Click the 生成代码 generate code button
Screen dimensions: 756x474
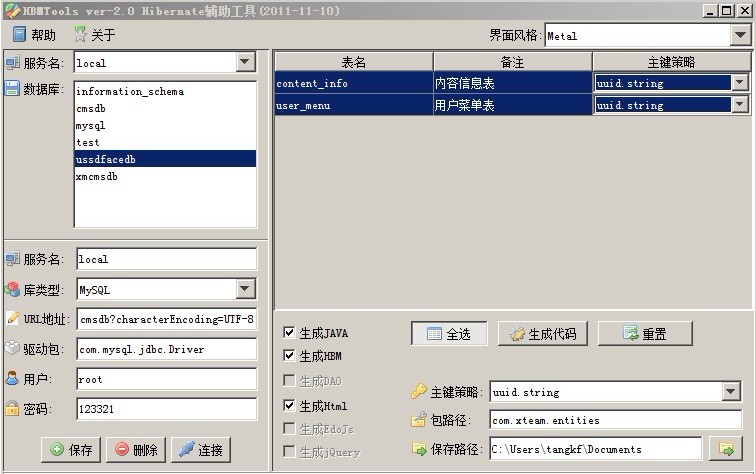(543, 334)
